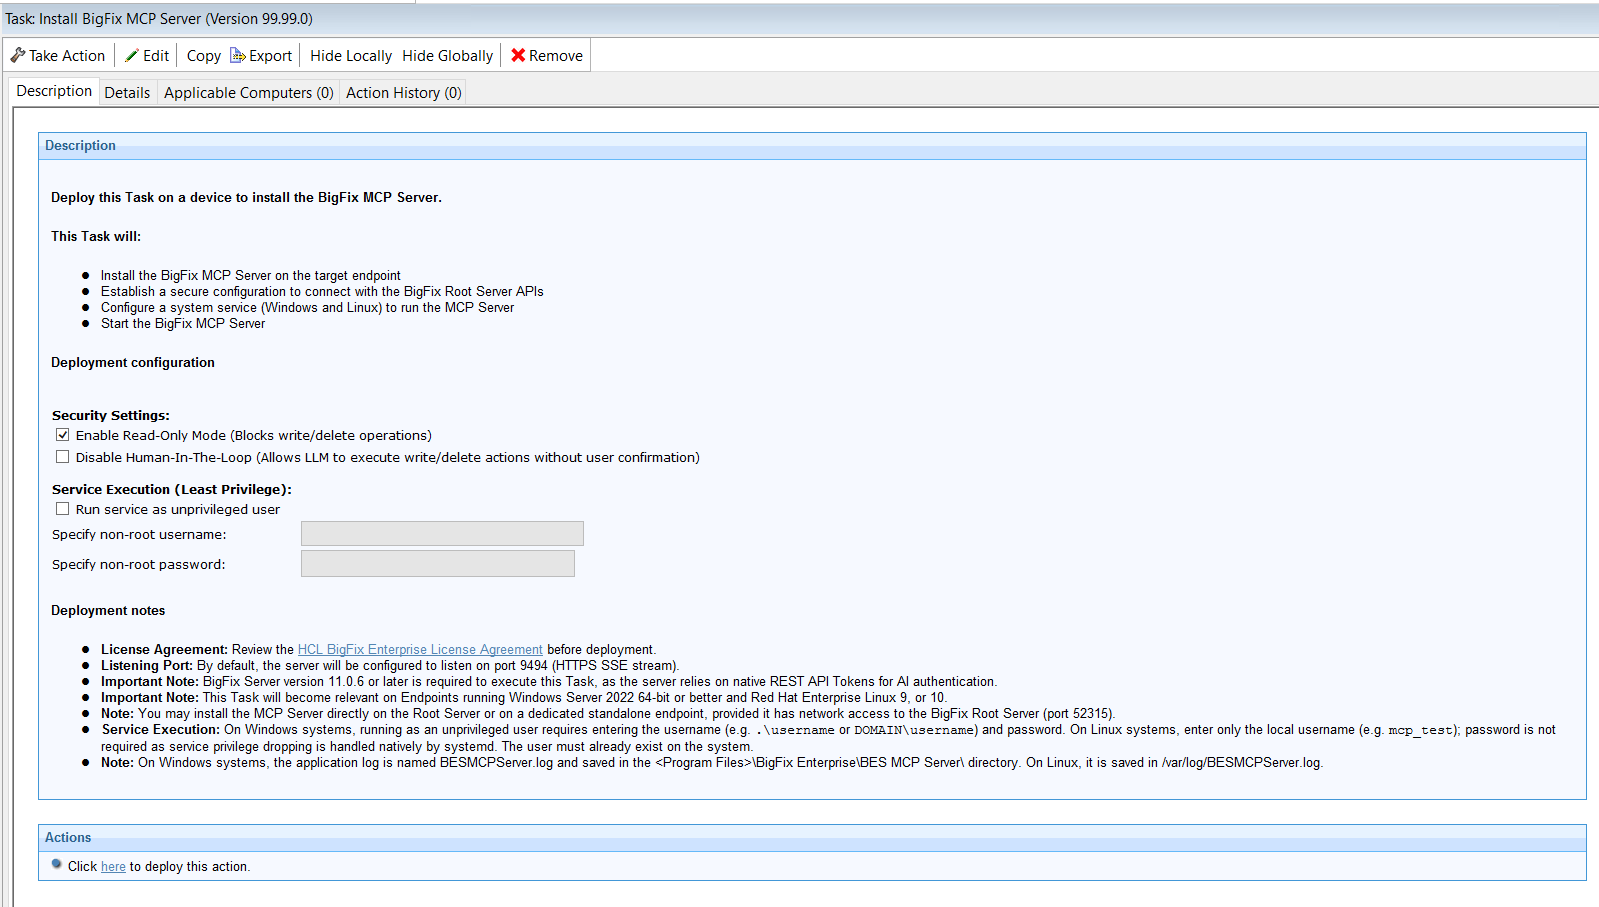
Task: Click the Take Action wrench icon
Action: pyautogui.click(x=18, y=56)
